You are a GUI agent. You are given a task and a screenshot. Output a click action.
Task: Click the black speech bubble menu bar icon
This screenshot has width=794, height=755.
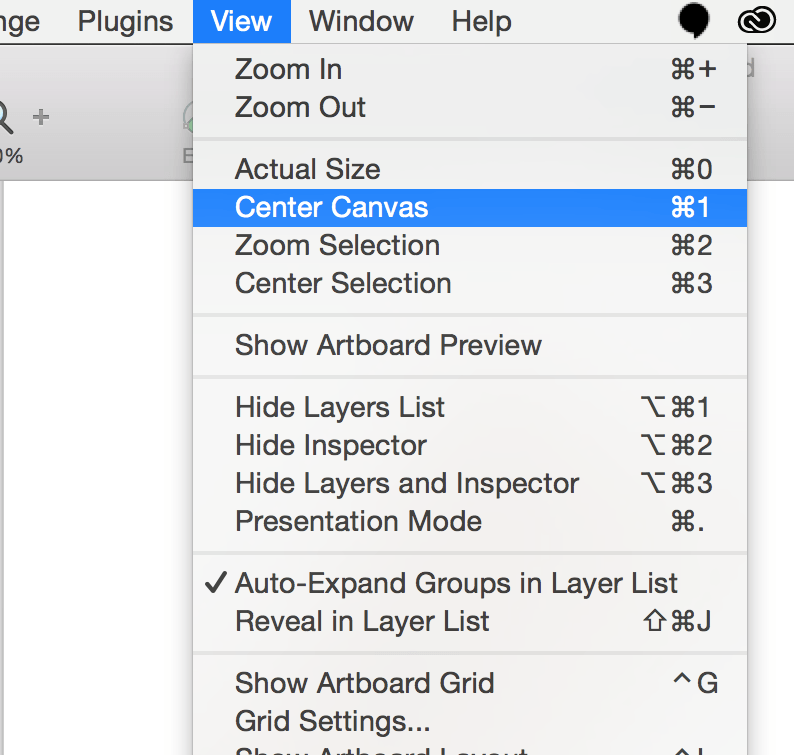(x=694, y=20)
